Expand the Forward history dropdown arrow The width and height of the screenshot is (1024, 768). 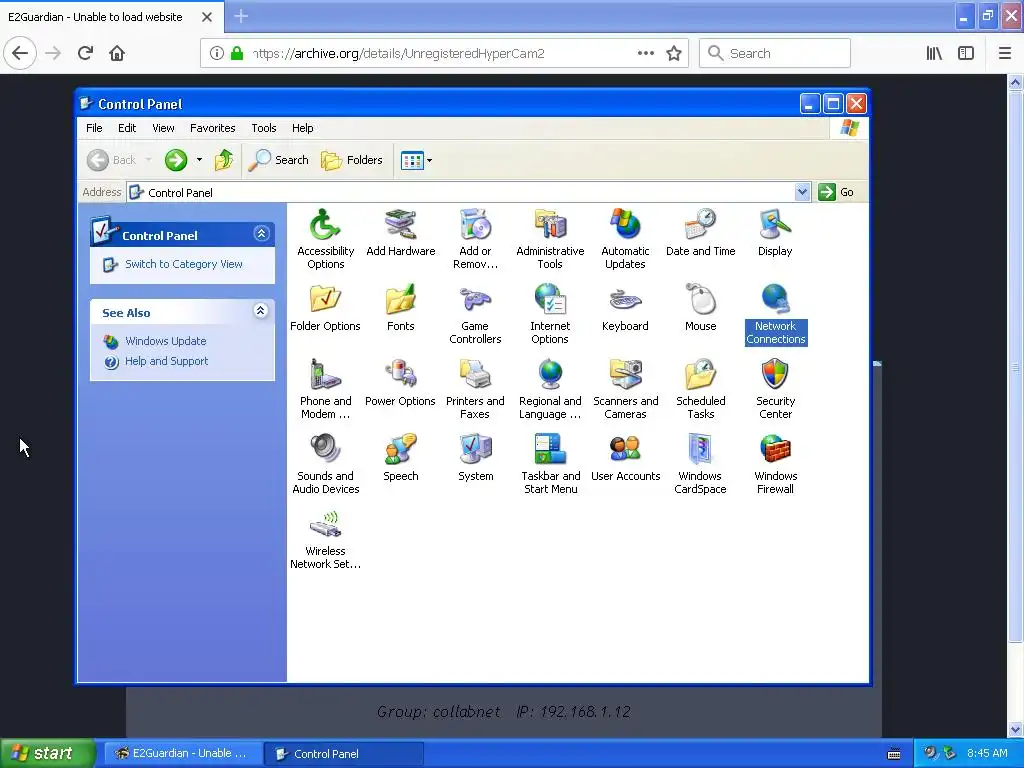tap(199, 160)
